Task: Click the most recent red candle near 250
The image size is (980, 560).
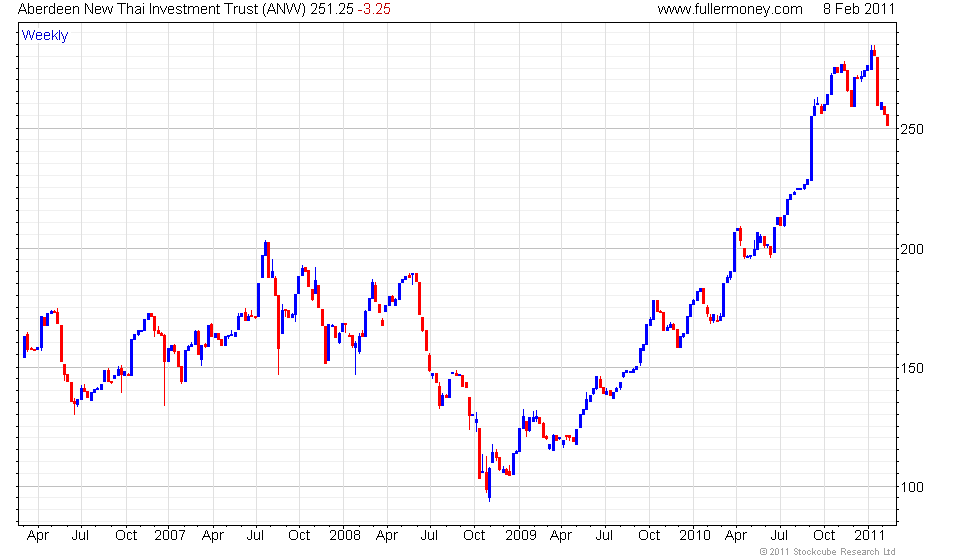Action: pyautogui.click(x=888, y=119)
